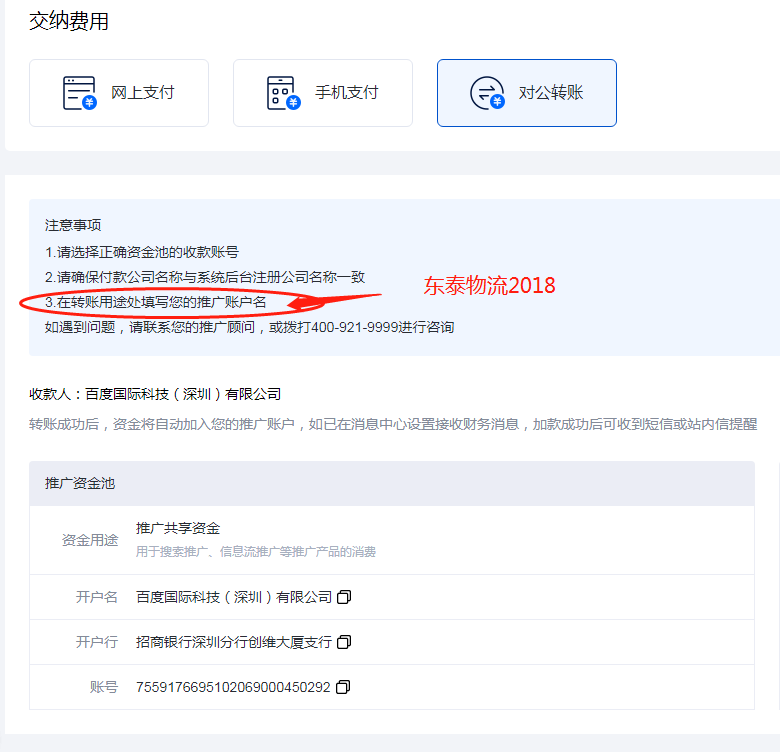
Task: Click the red 东泰物流2018 annotation text
Action: [489, 285]
